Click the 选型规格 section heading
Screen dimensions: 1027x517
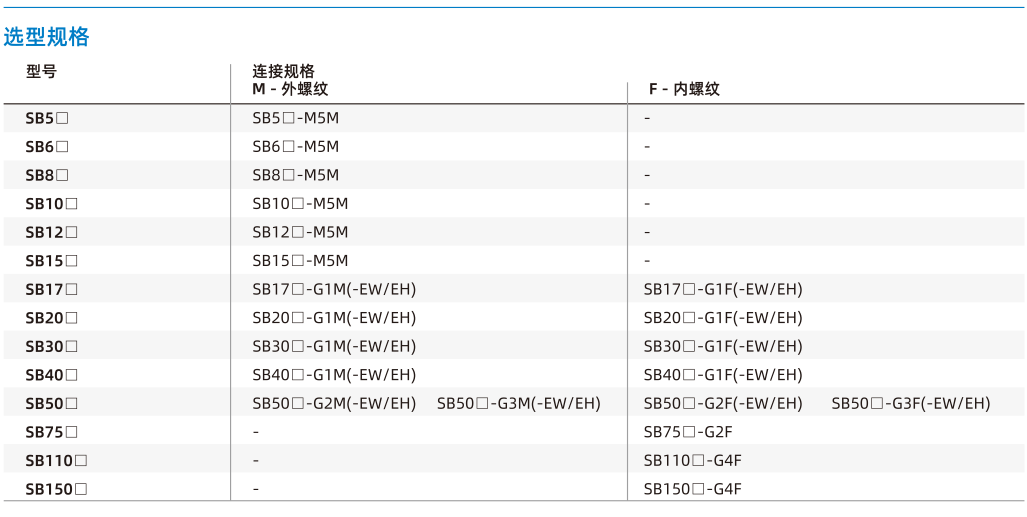click(x=46, y=37)
